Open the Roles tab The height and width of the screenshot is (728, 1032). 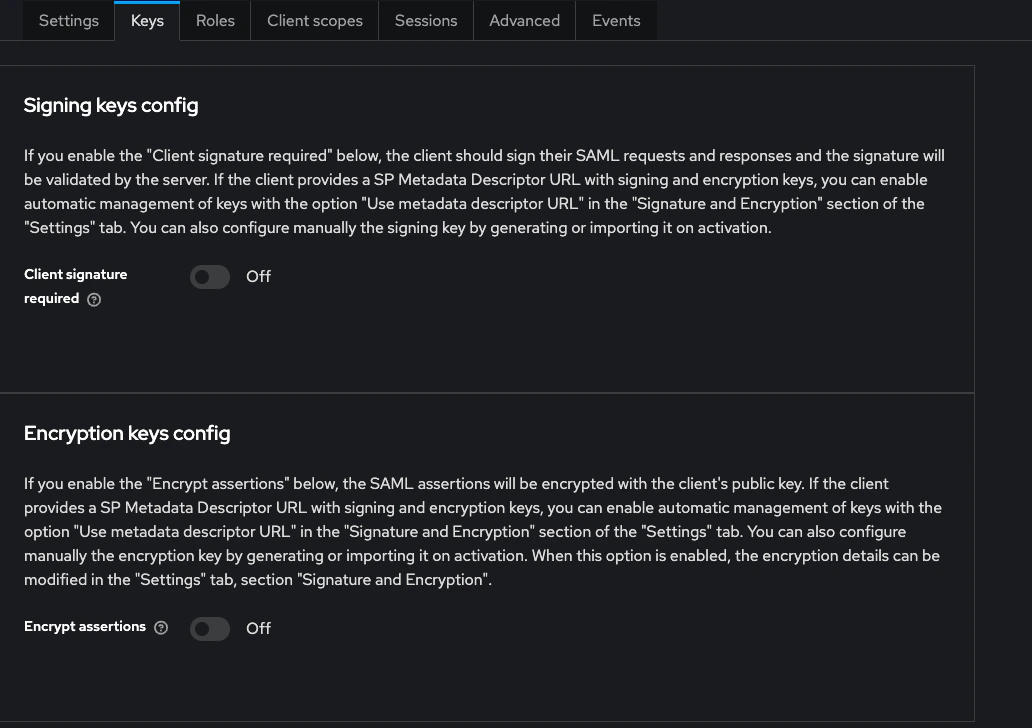click(215, 20)
